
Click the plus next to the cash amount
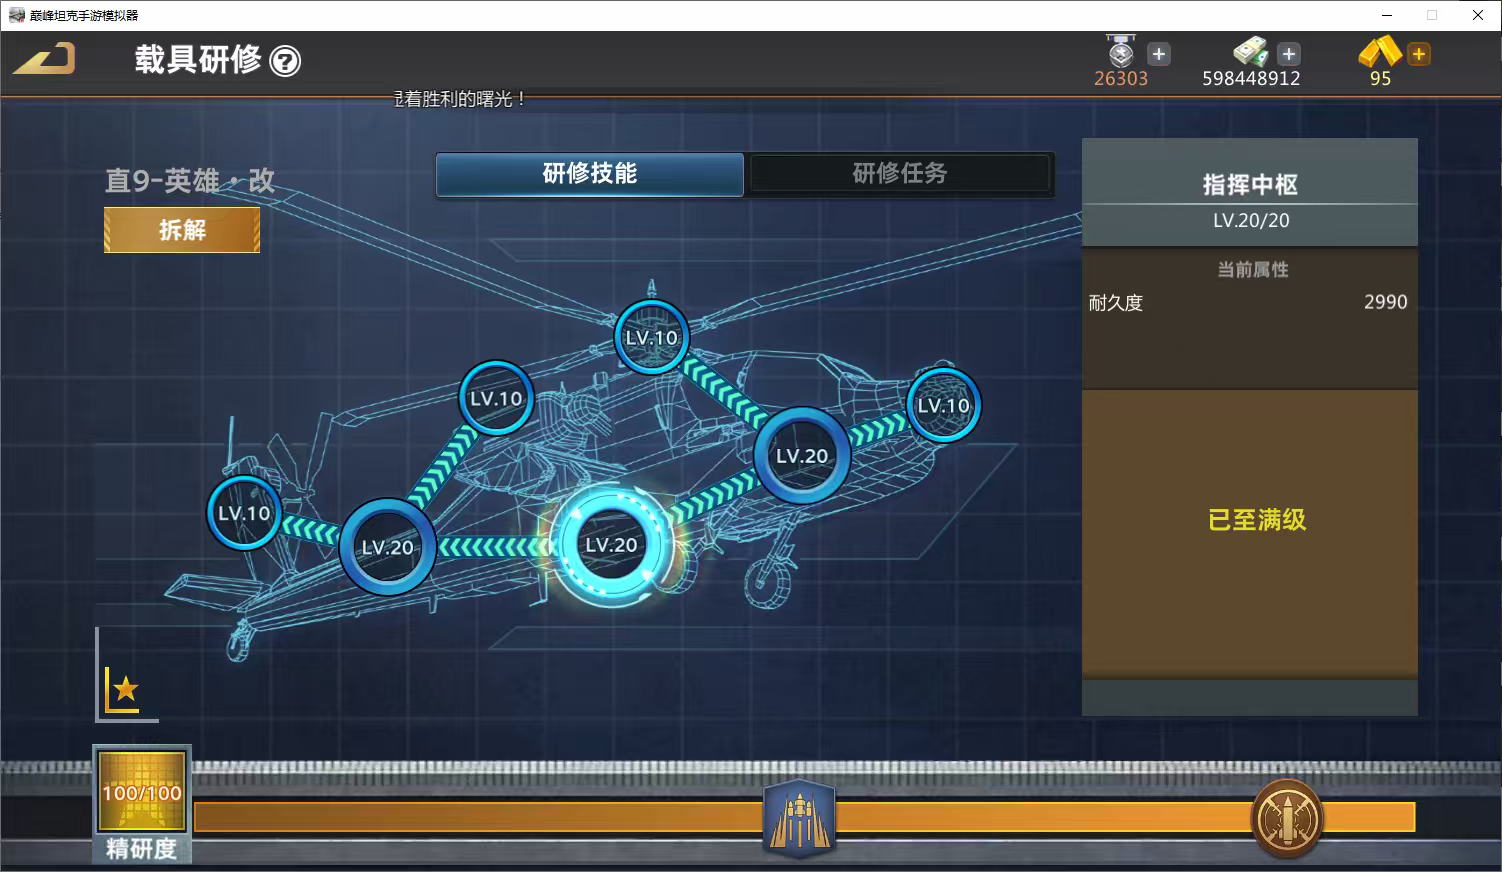(x=1289, y=54)
